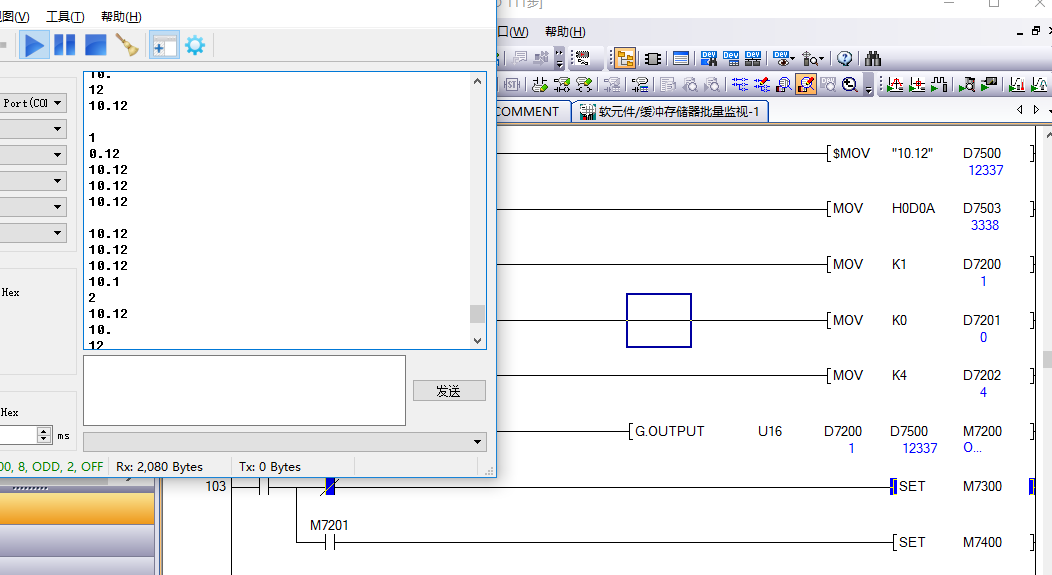
Task: Click the blue play (start) icon
Action: point(35,45)
